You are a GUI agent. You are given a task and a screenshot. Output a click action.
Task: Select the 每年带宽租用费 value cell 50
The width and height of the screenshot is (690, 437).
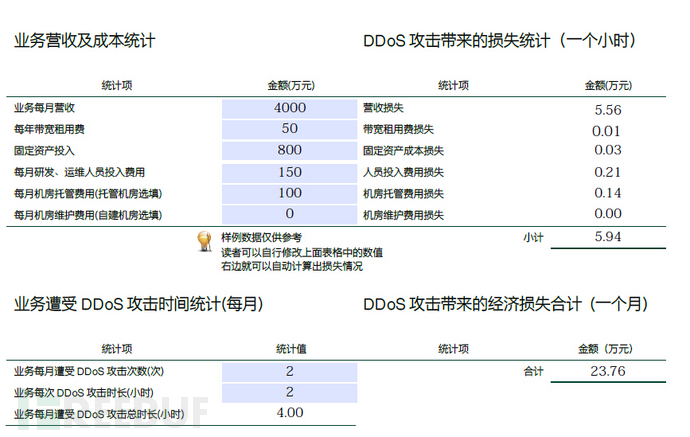click(x=290, y=129)
